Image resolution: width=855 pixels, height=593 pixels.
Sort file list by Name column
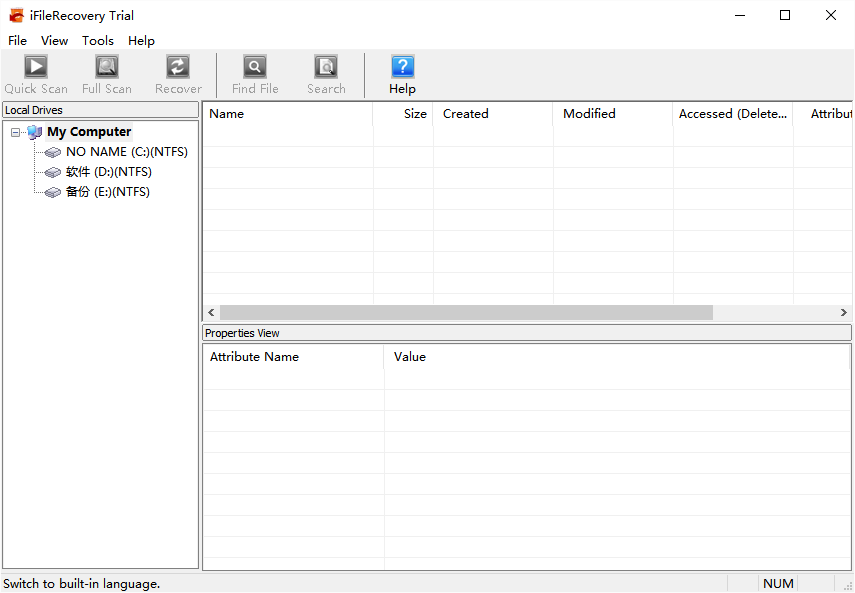tap(288, 114)
